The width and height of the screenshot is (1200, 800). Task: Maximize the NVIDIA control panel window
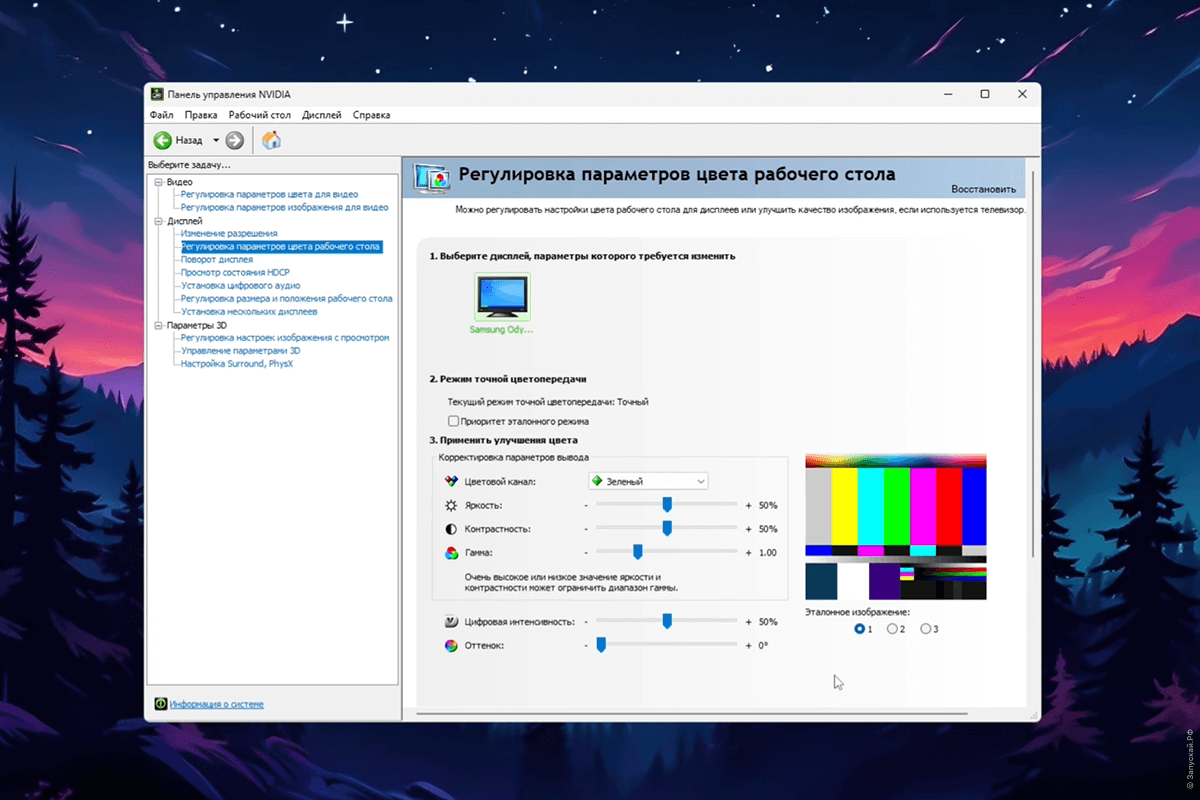[985, 94]
